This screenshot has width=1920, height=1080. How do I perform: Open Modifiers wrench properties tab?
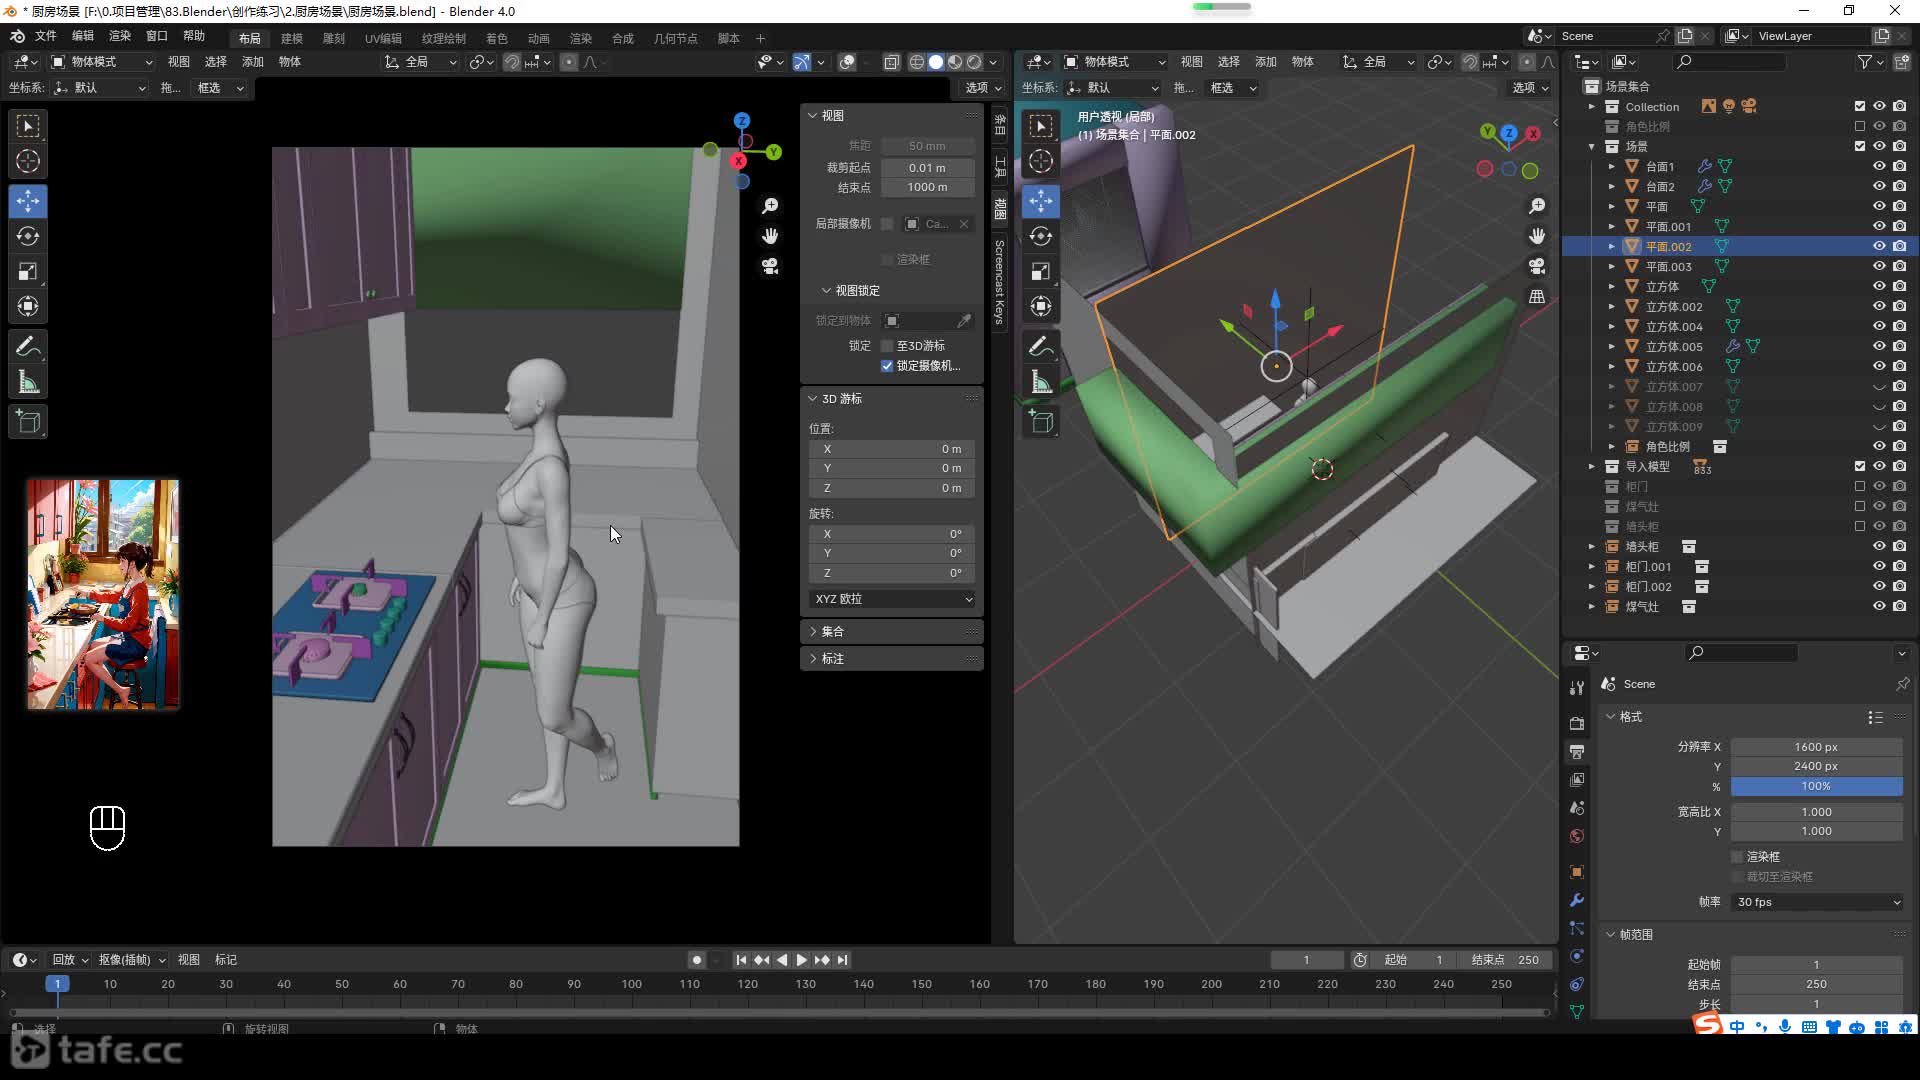click(x=1577, y=900)
